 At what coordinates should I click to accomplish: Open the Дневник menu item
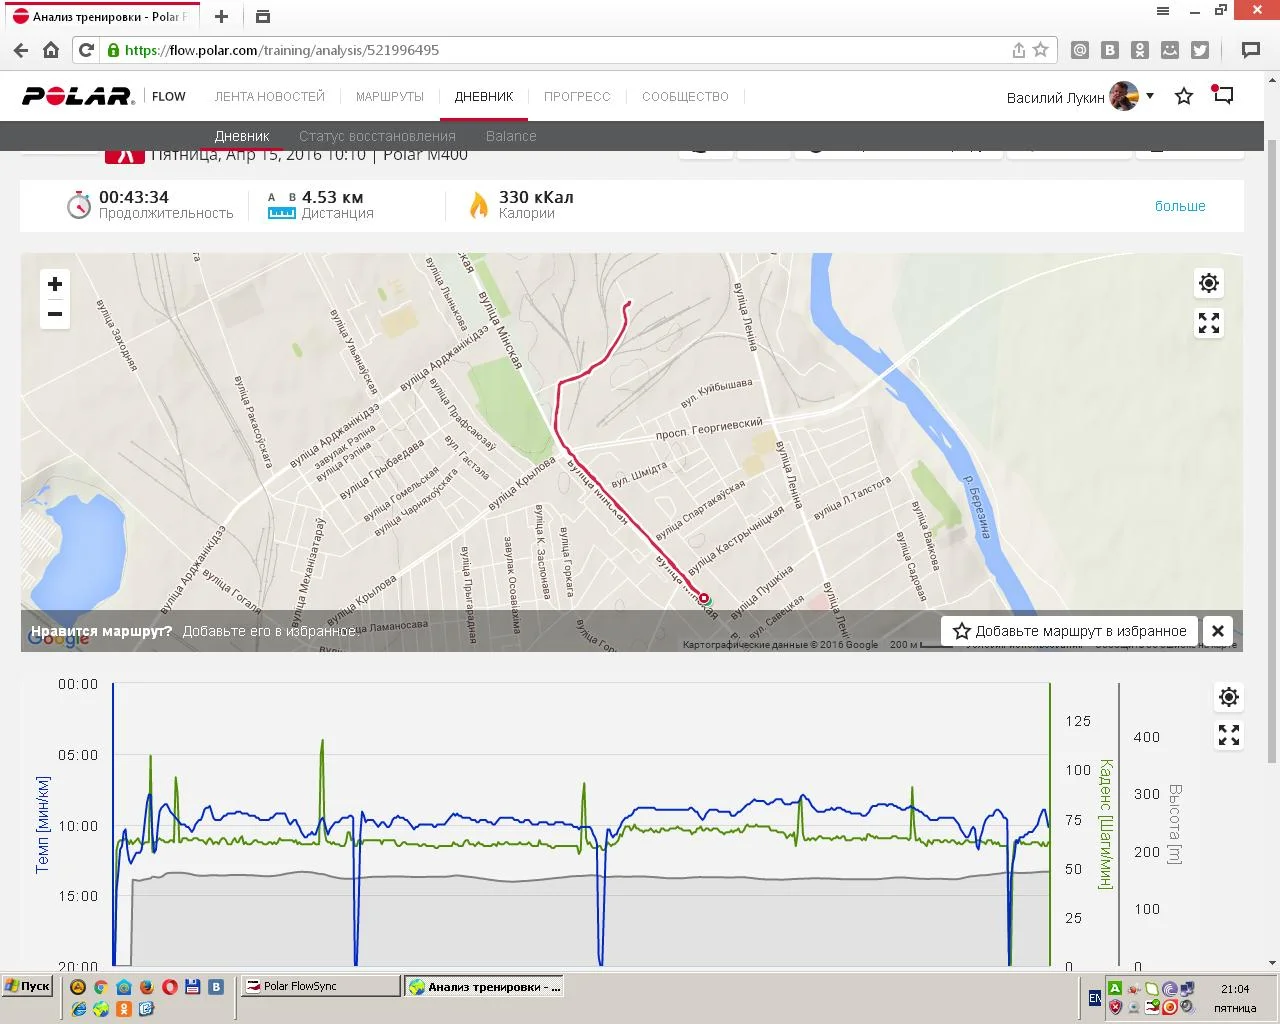pyautogui.click(x=484, y=97)
